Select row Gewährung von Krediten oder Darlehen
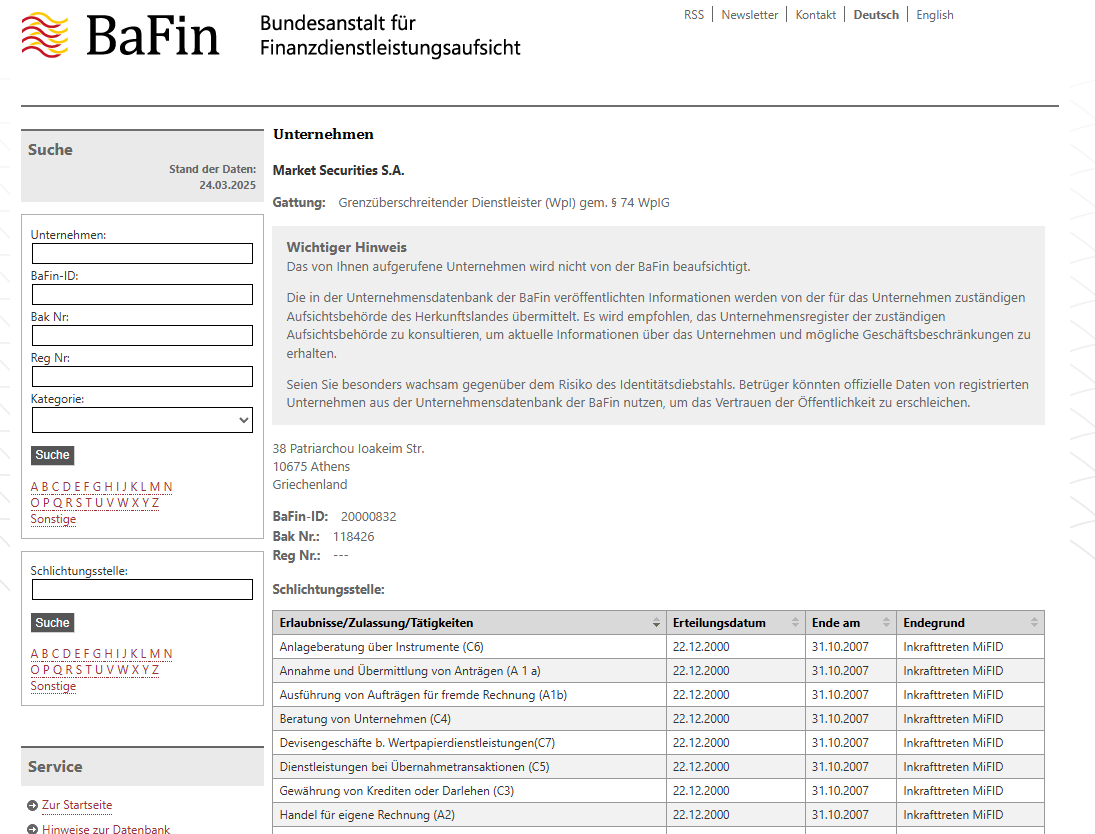Image resolution: width=1095 pixels, height=834 pixels. (659, 791)
